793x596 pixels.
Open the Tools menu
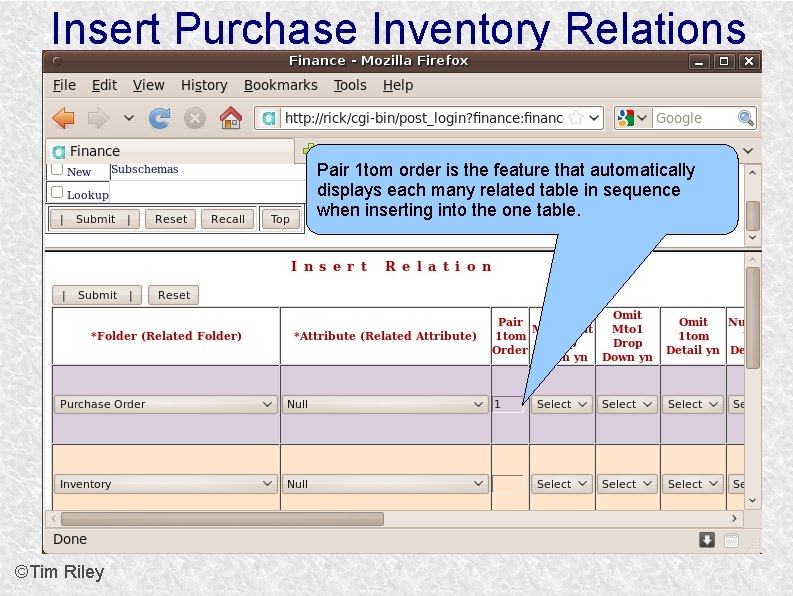pyautogui.click(x=350, y=85)
